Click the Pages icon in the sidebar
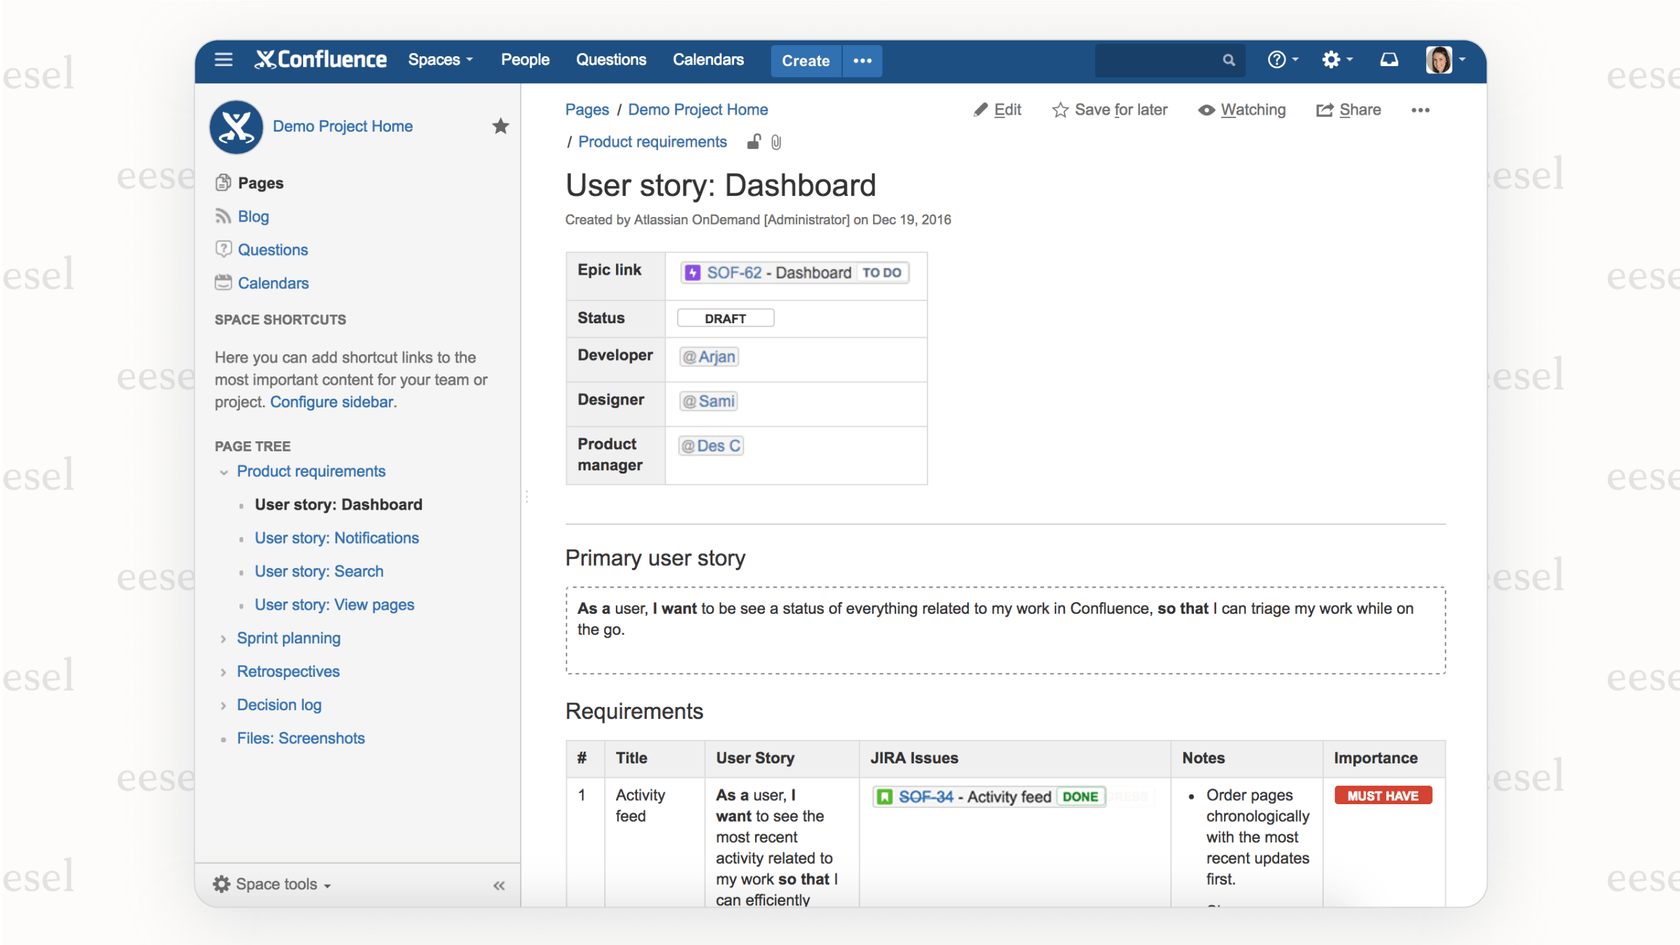Viewport: 1680px width, 945px height. [x=221, y=182]
